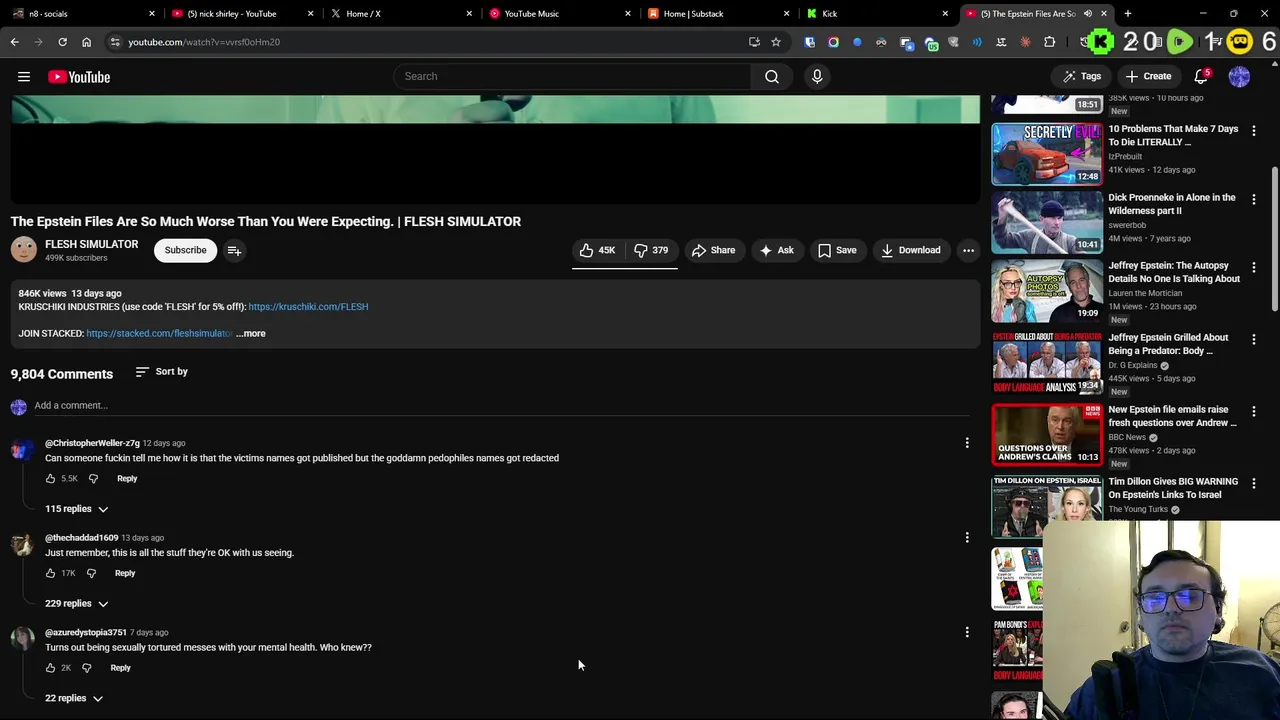Like azuredystopia3751's comment

[50, 668]
